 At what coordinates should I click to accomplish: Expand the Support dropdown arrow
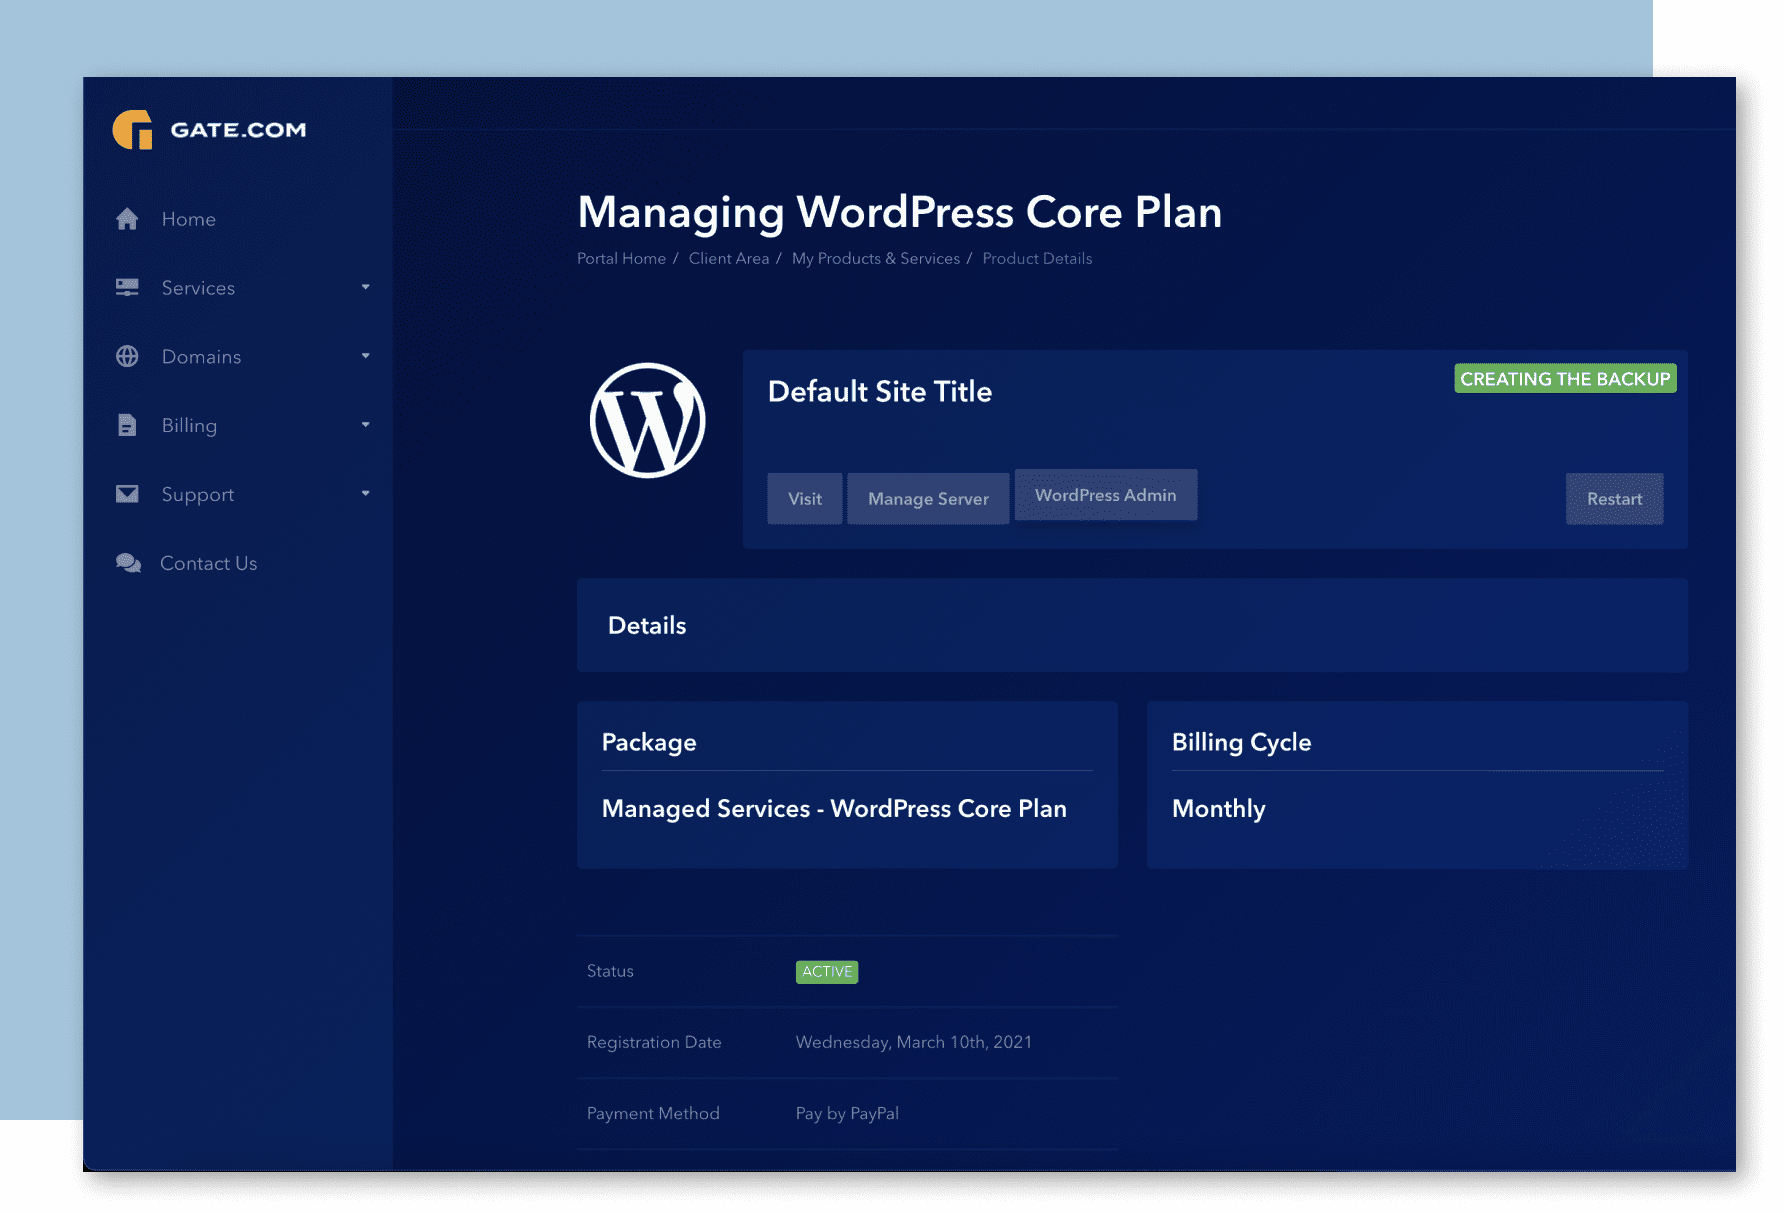point(365,494)
